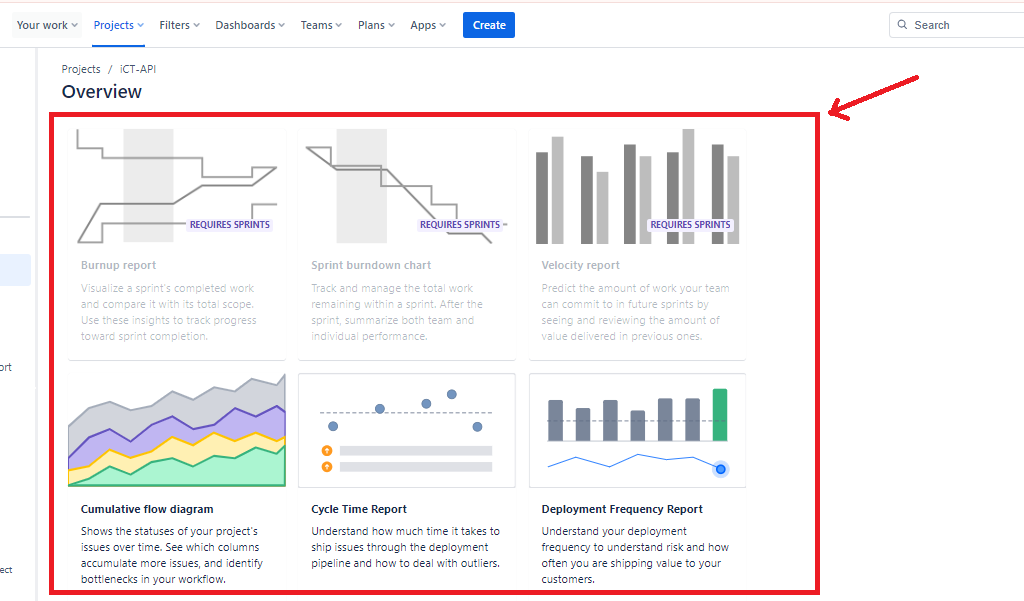Open the Cycle Time Report title link
Screen dimensions: 1024x601
359,509
